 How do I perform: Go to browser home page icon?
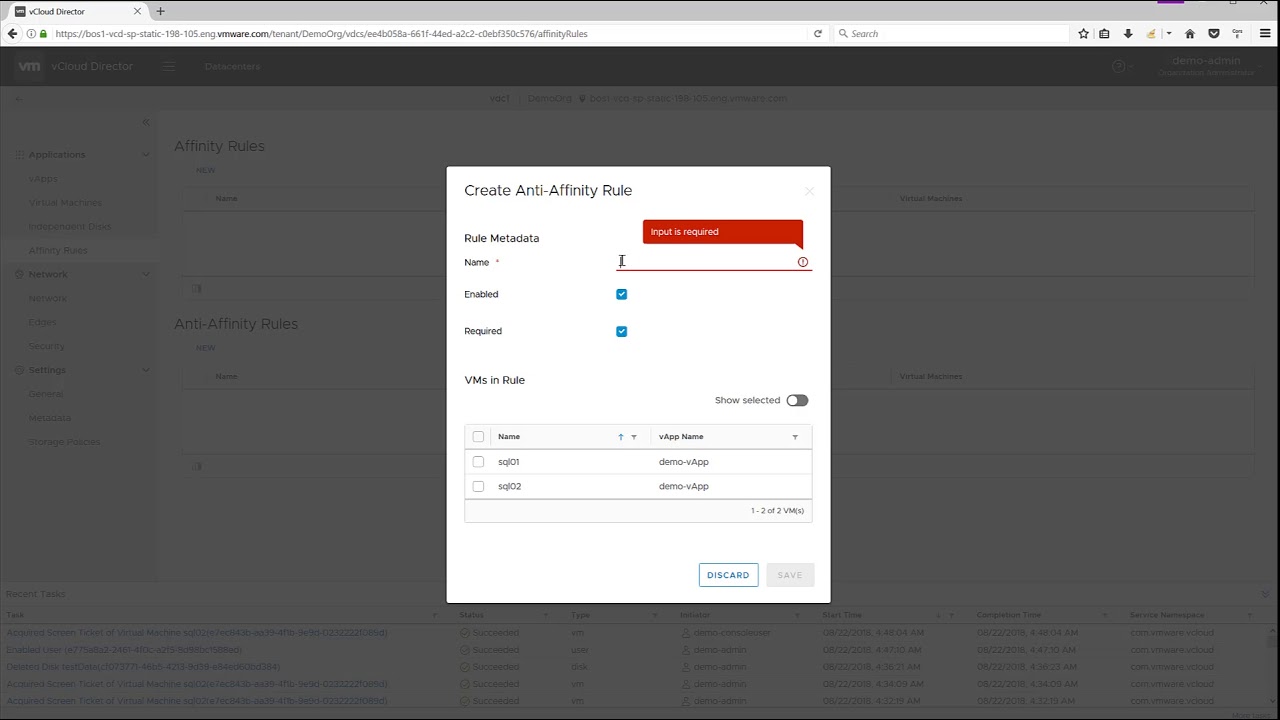coord(1190,33)
